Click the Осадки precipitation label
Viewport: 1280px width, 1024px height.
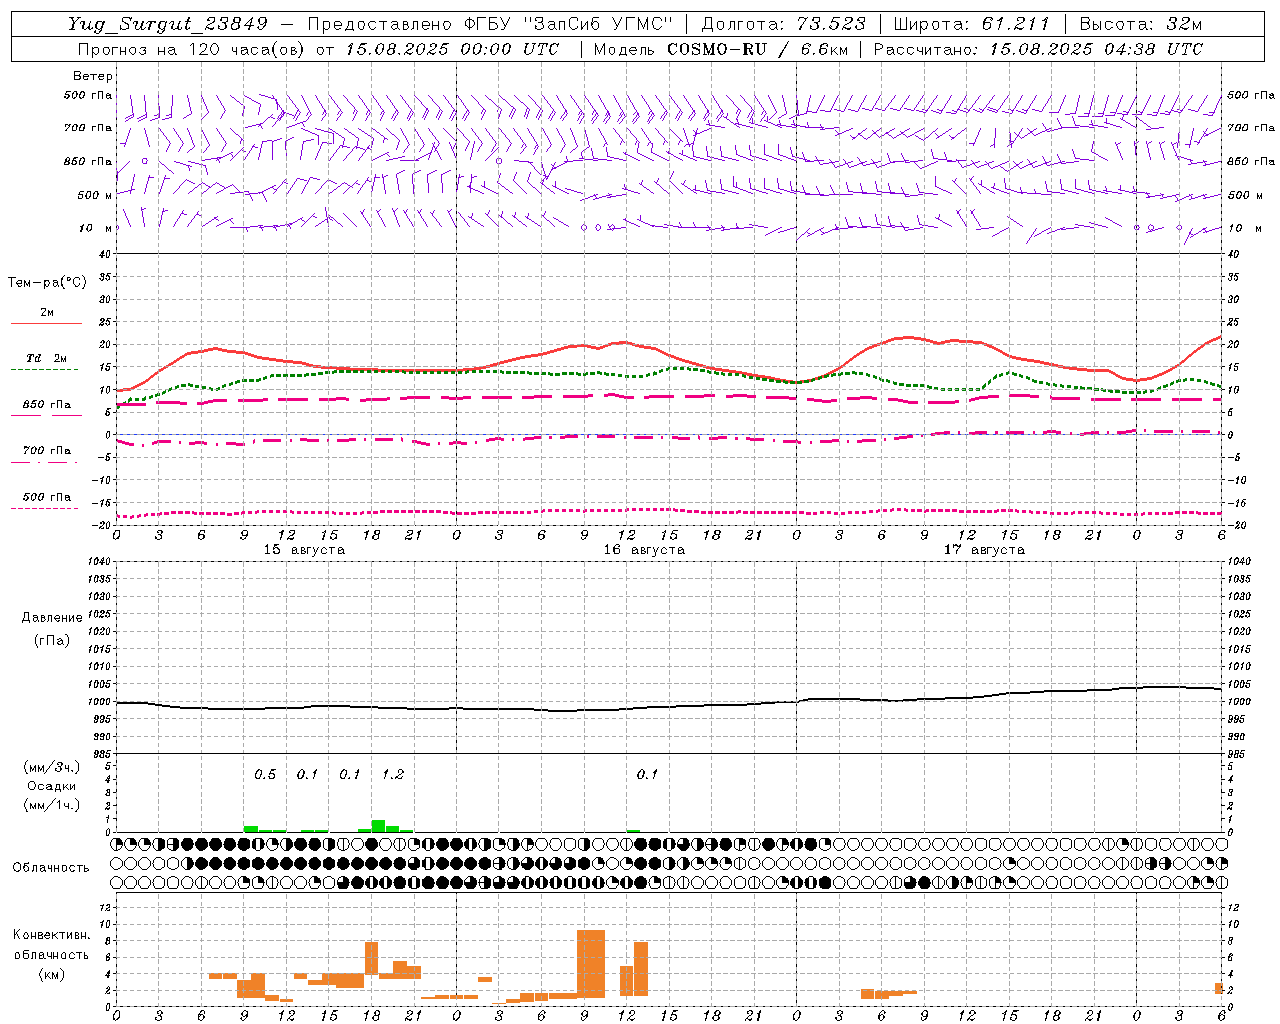pyautogui.click(x=51, y=786)
